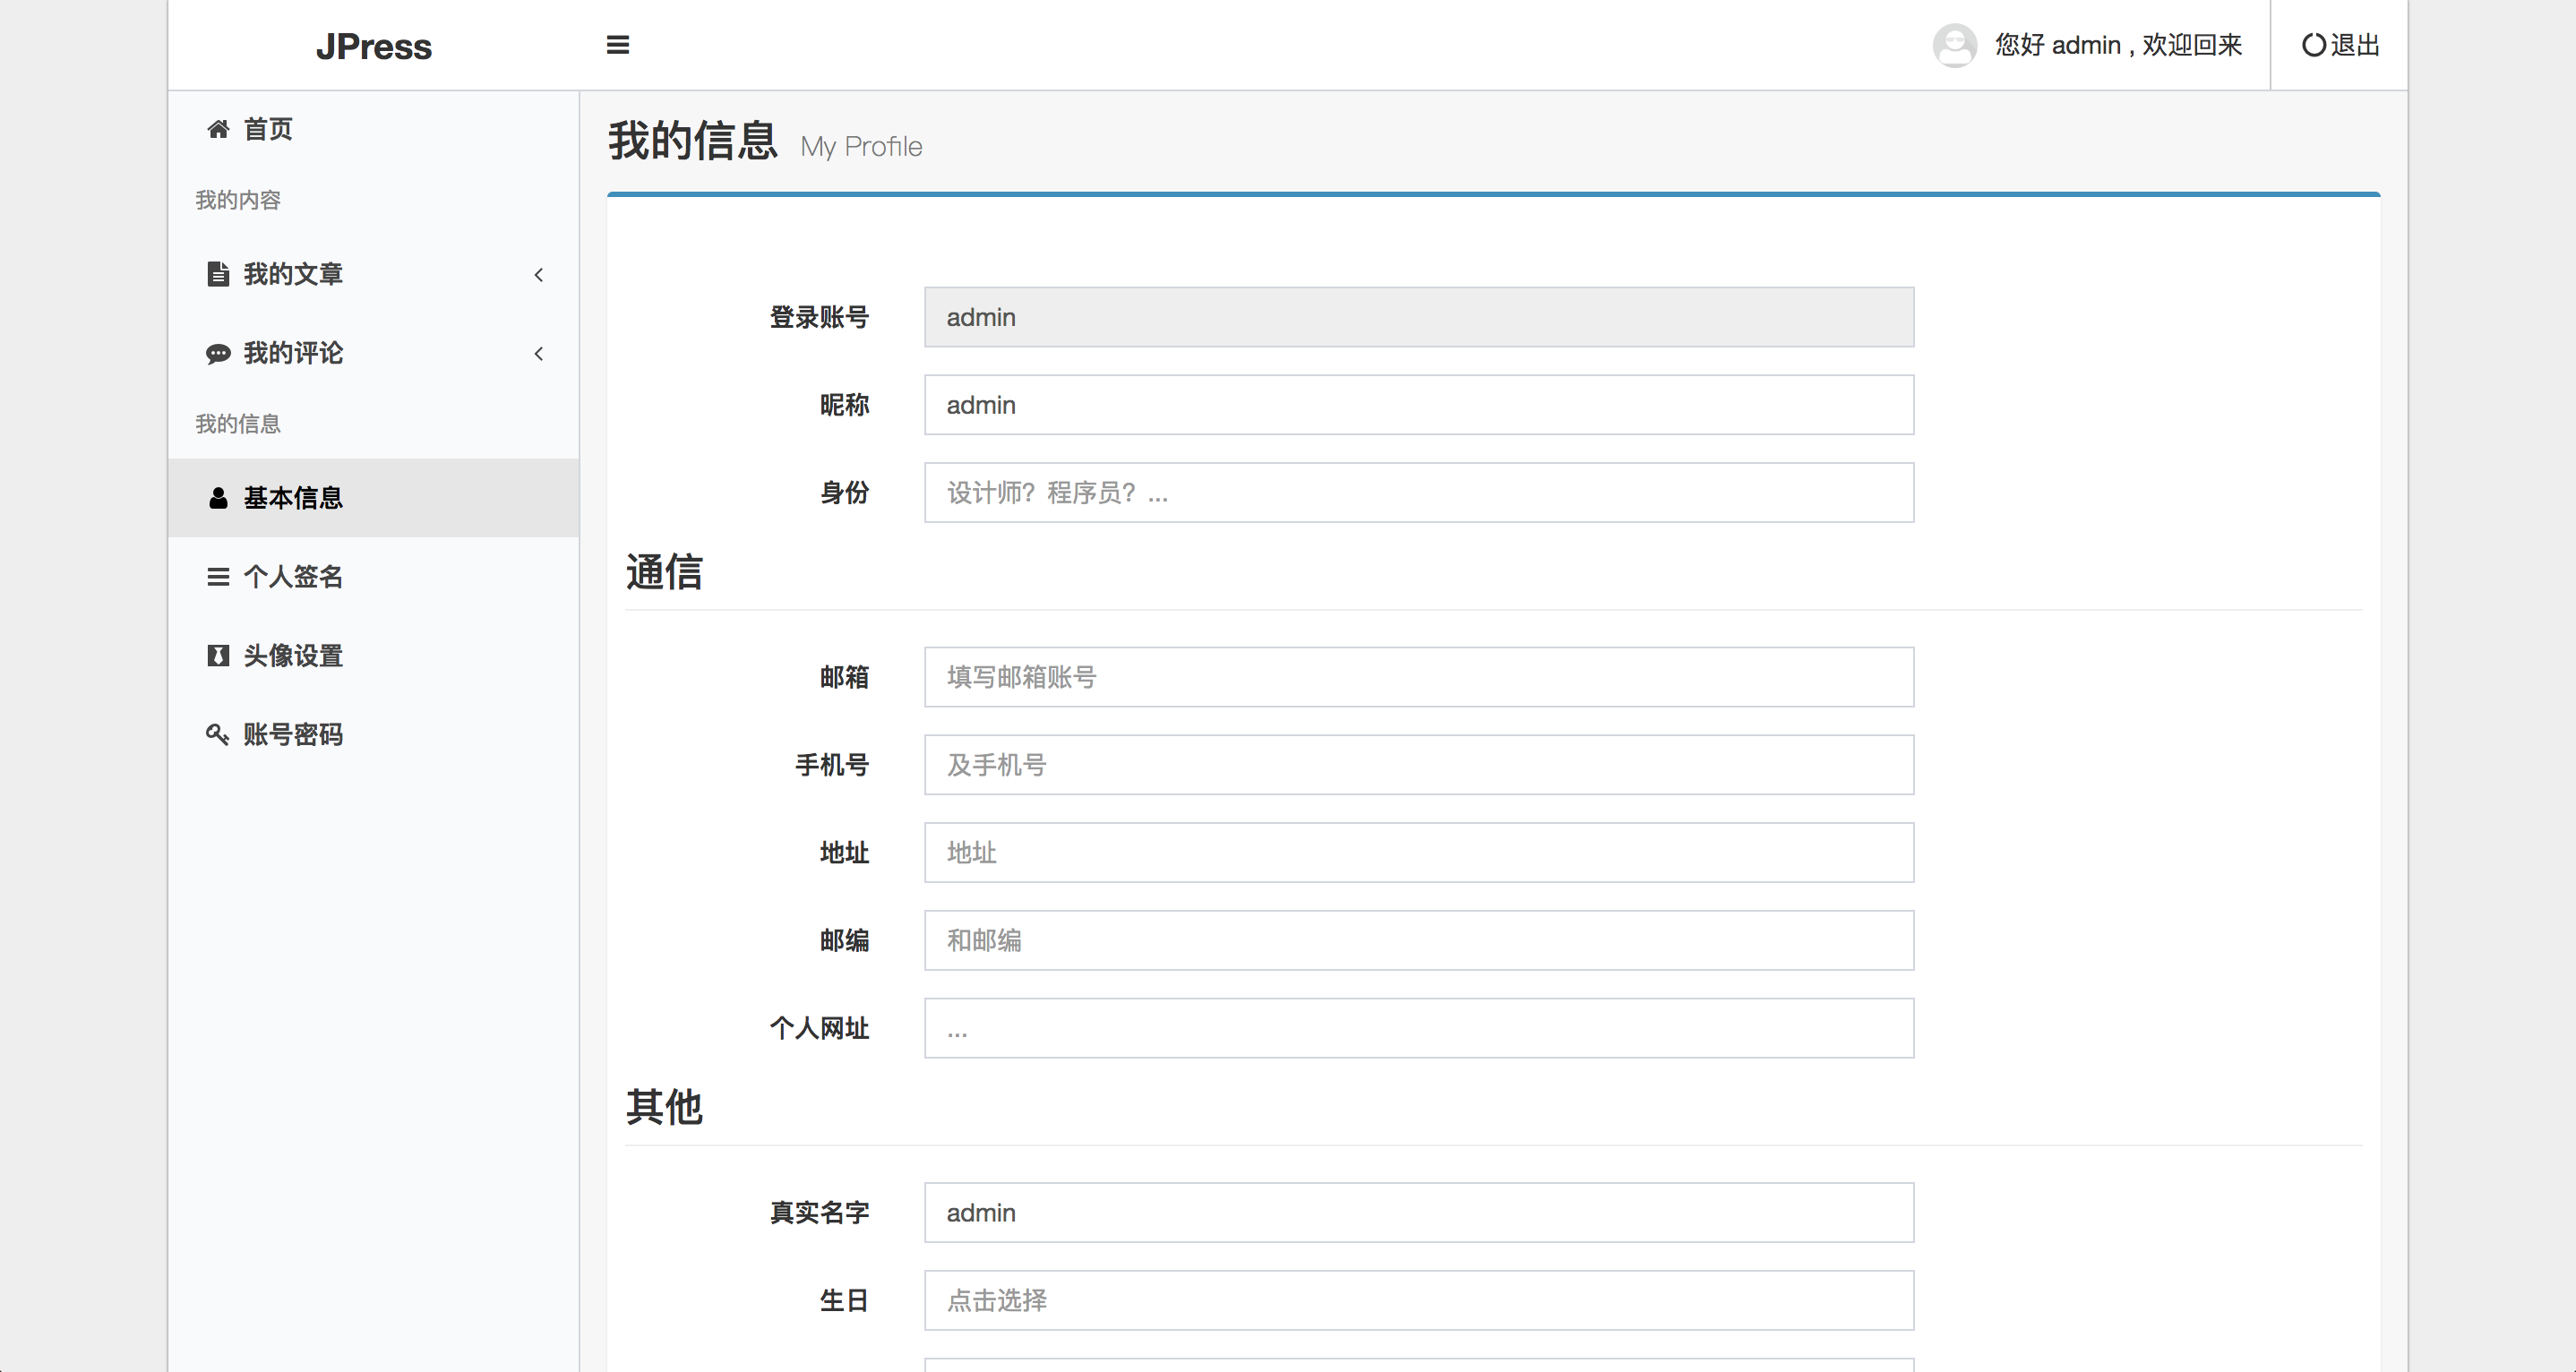Go to 账号密码 settings page
The image size is (2576, 1372).
coord(293,735)
